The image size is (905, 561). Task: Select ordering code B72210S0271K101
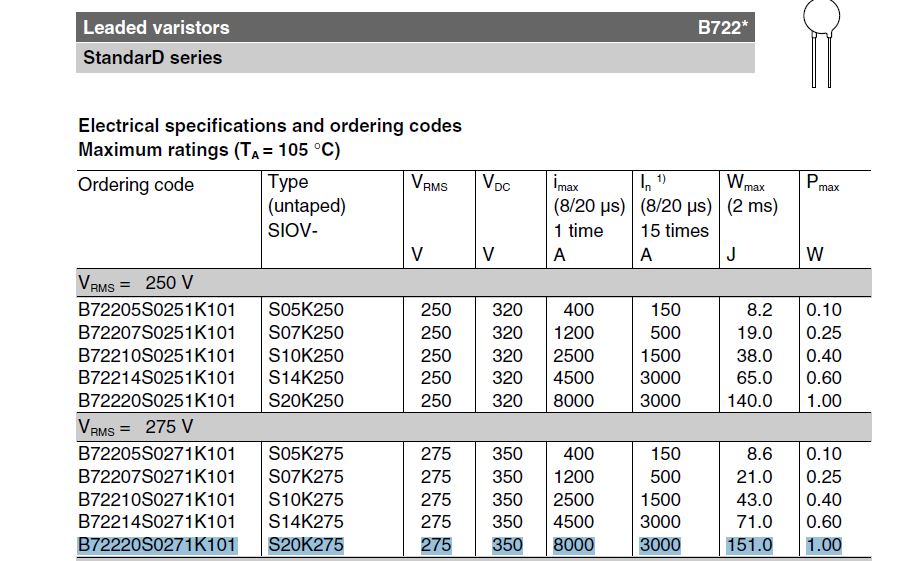pos(157,499)
